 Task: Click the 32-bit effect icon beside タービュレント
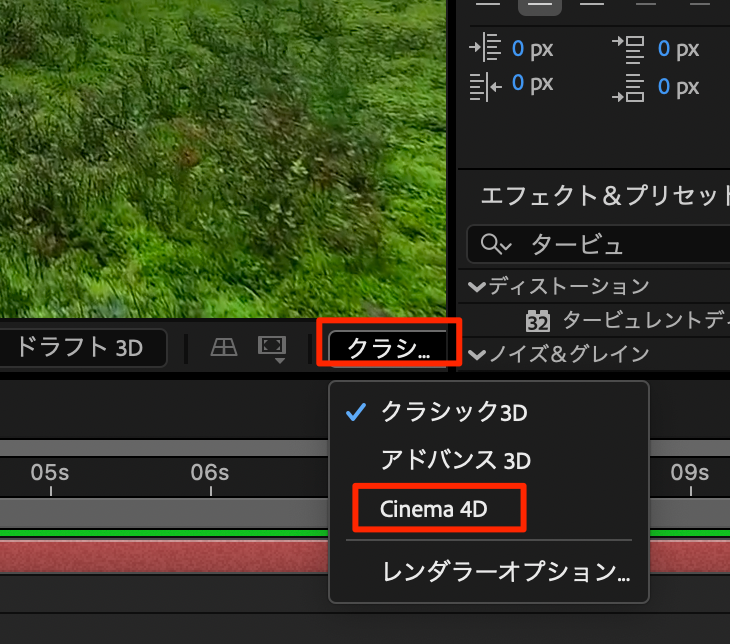pyautogui.click(x=538, y=321)
